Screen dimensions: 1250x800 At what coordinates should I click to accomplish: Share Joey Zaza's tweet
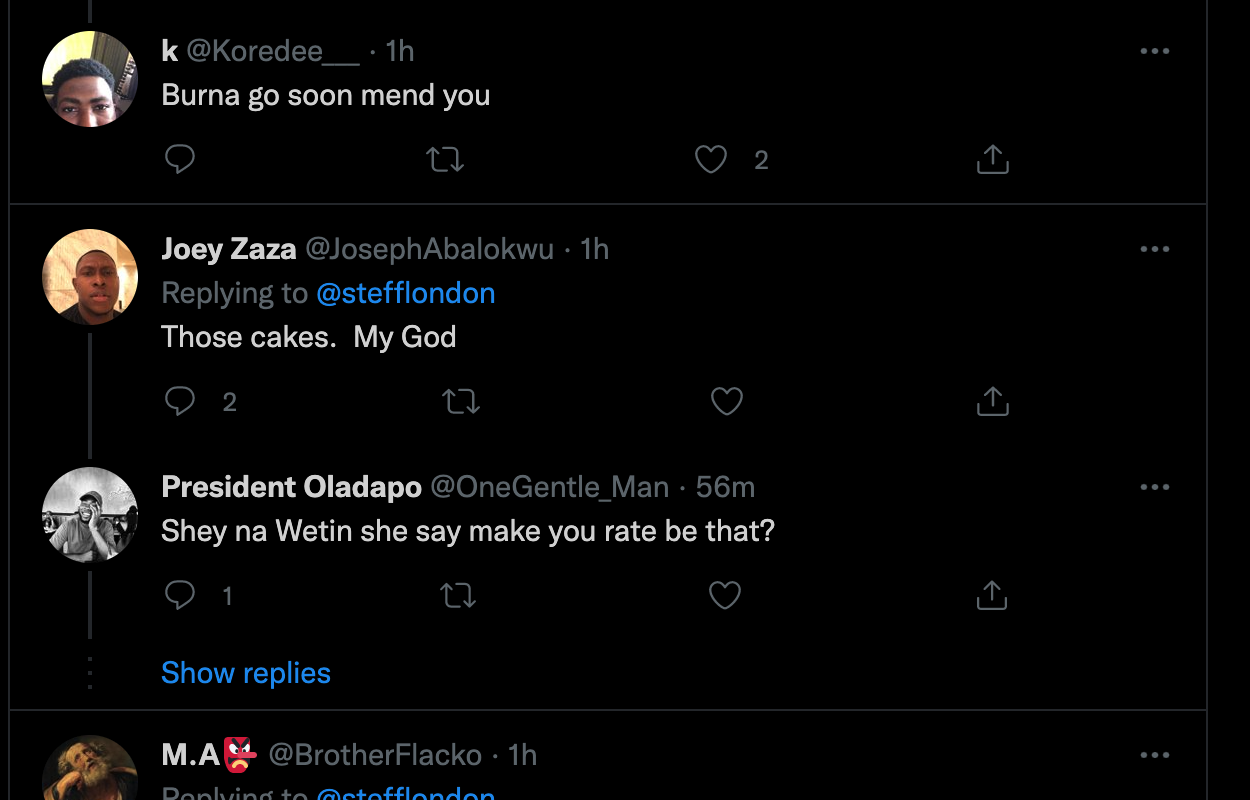992,401
